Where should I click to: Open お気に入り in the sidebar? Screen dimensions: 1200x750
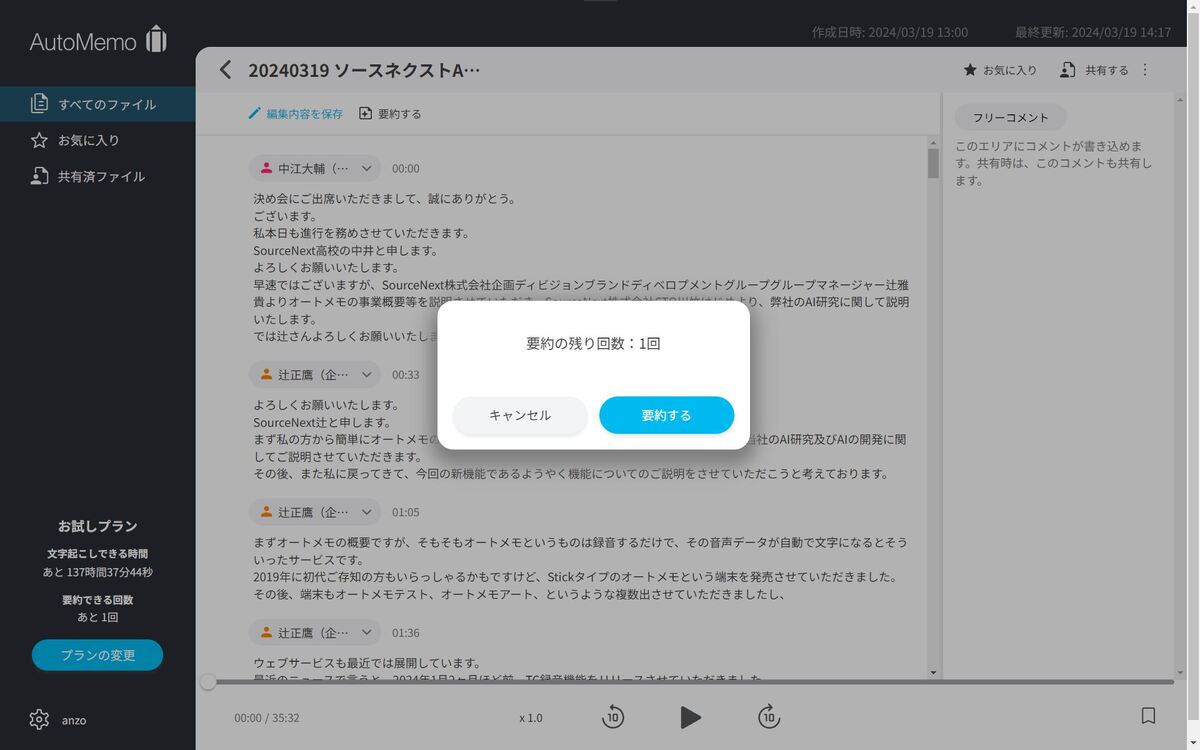pos(97,140)
